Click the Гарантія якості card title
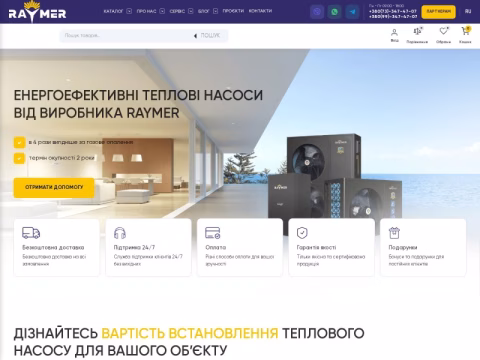Image resolution: width=480 pixels, height=360 pixels. click(x=316, y=247)
